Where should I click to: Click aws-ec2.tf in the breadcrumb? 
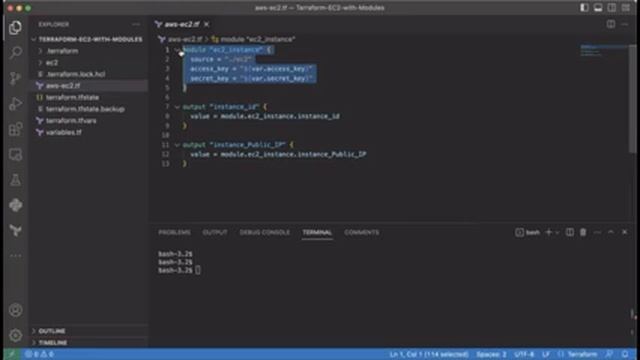click(x=184, y=39)
